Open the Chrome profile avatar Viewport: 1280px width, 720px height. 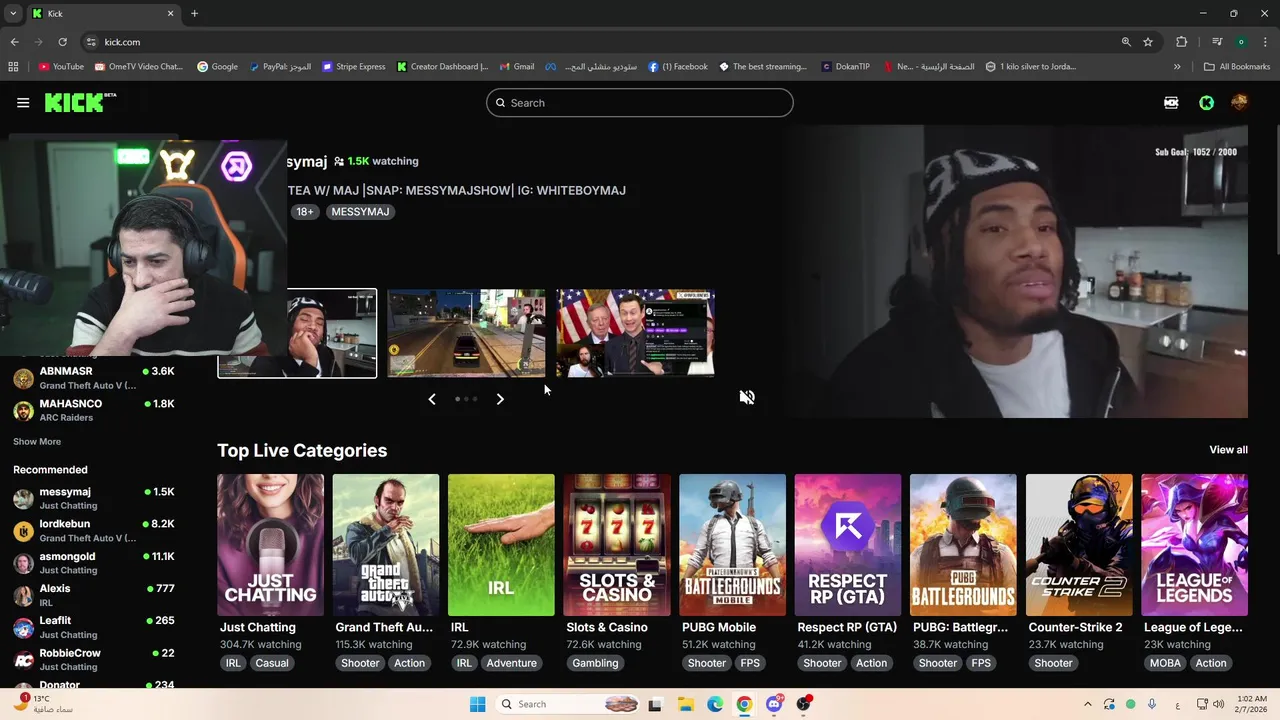(x=1241, y=42)
